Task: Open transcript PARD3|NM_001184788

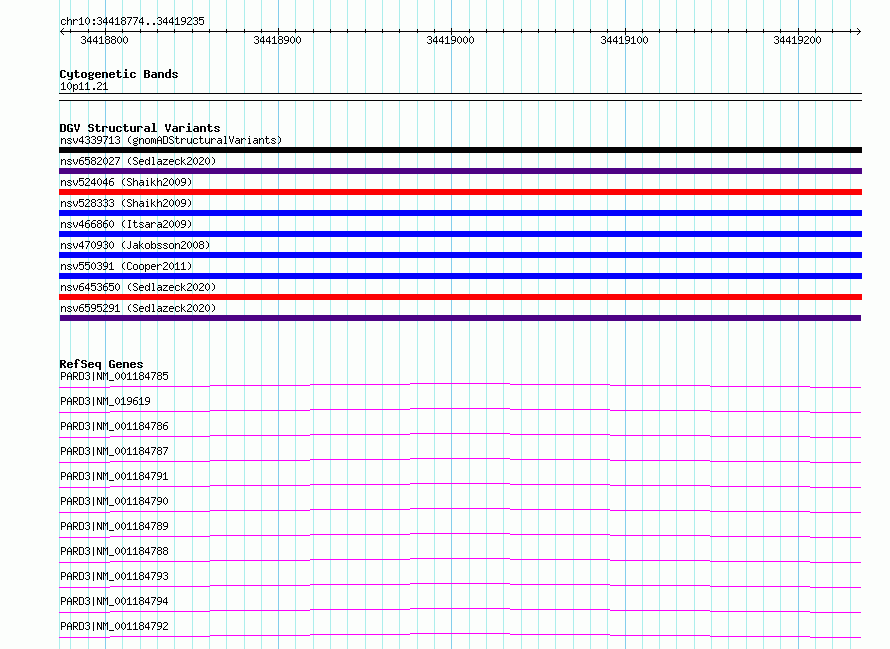Action: pyautogui.click(x=114, y=551)
